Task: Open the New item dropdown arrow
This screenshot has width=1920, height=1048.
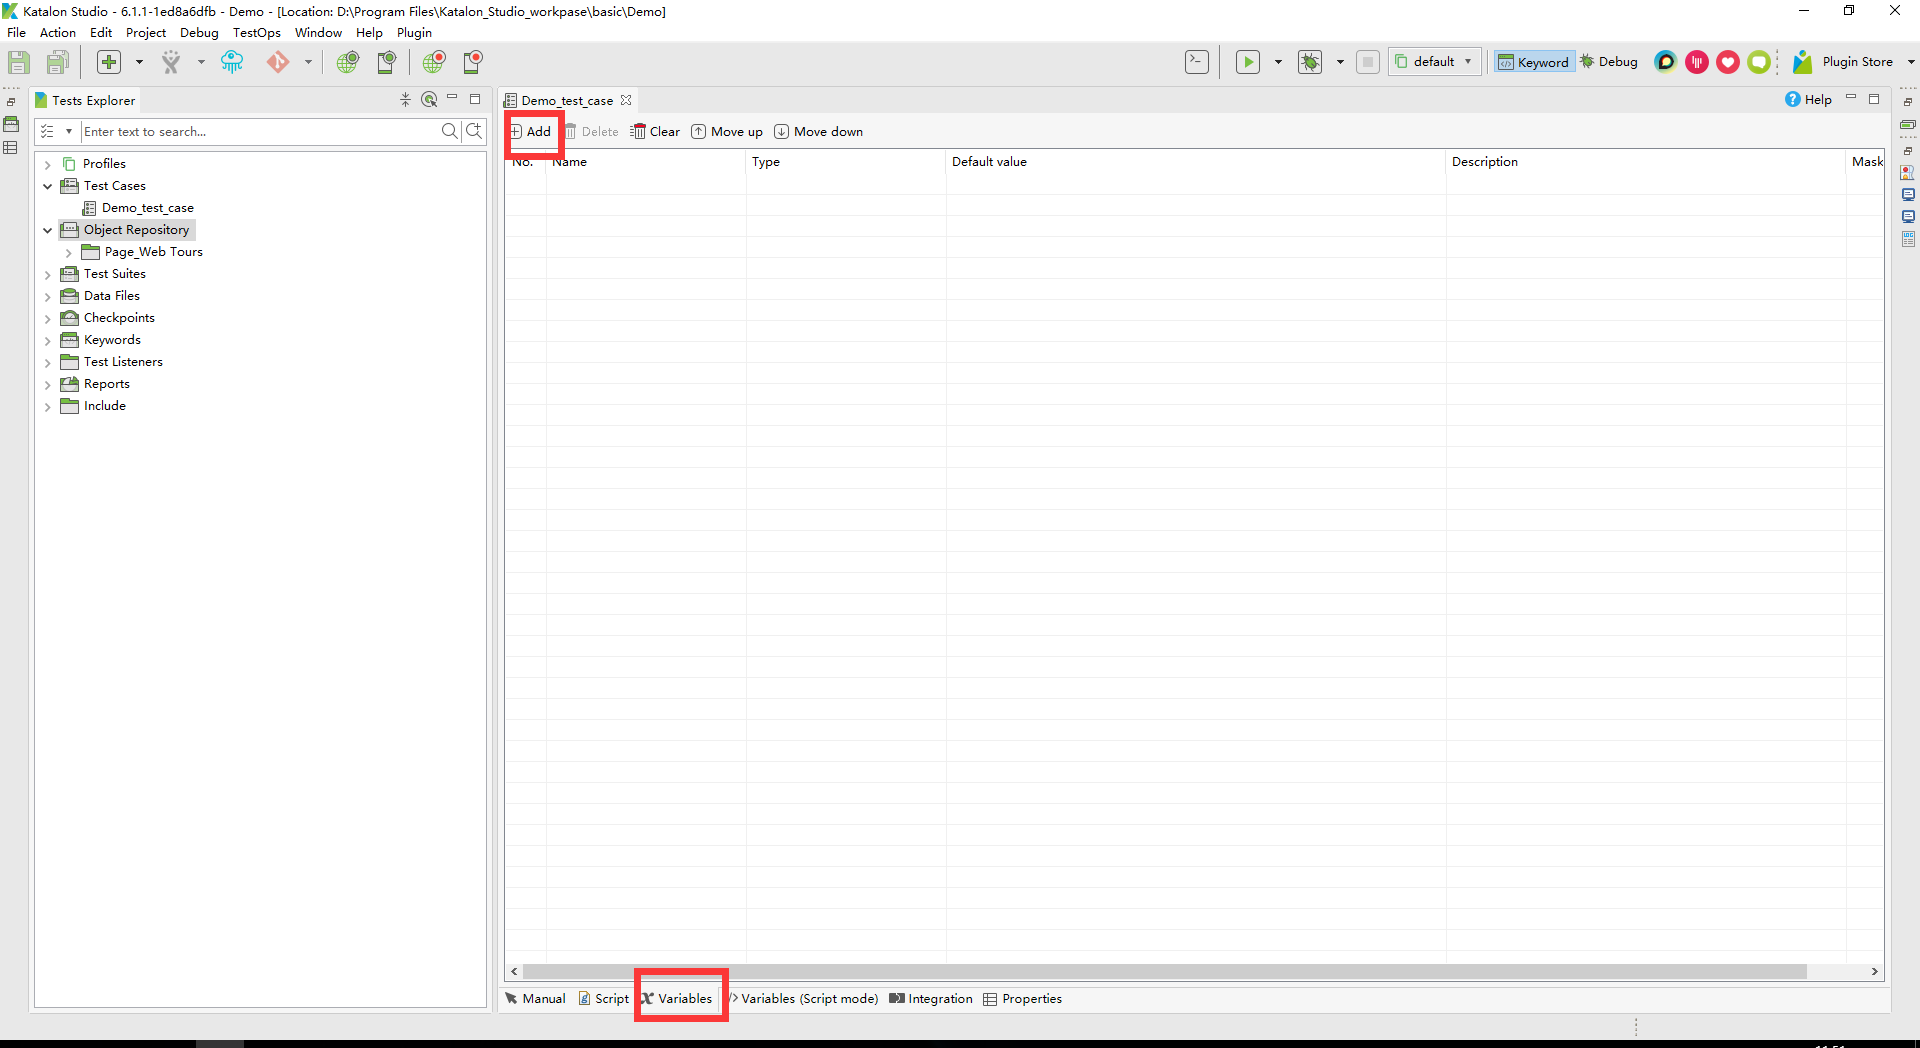Action: coord(139,62)
